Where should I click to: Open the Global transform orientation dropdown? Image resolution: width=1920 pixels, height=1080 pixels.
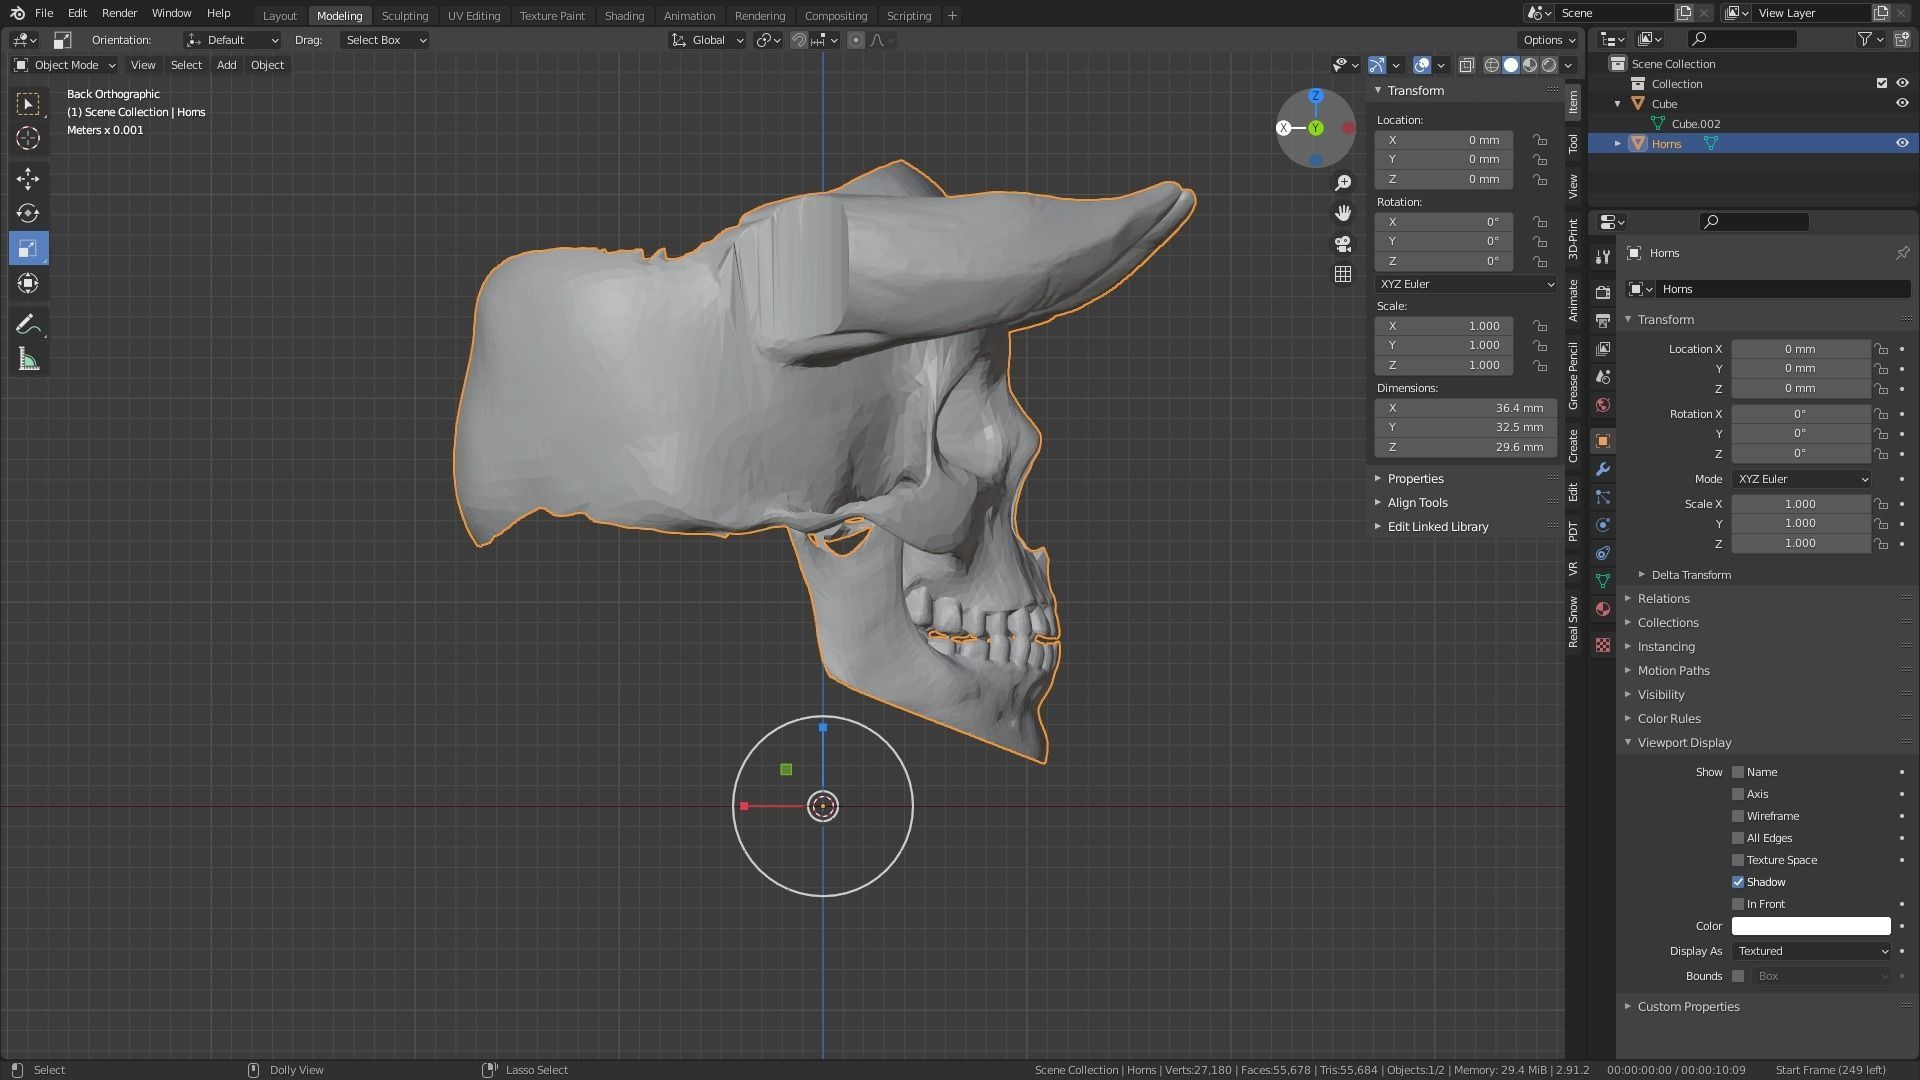point(707,40)
